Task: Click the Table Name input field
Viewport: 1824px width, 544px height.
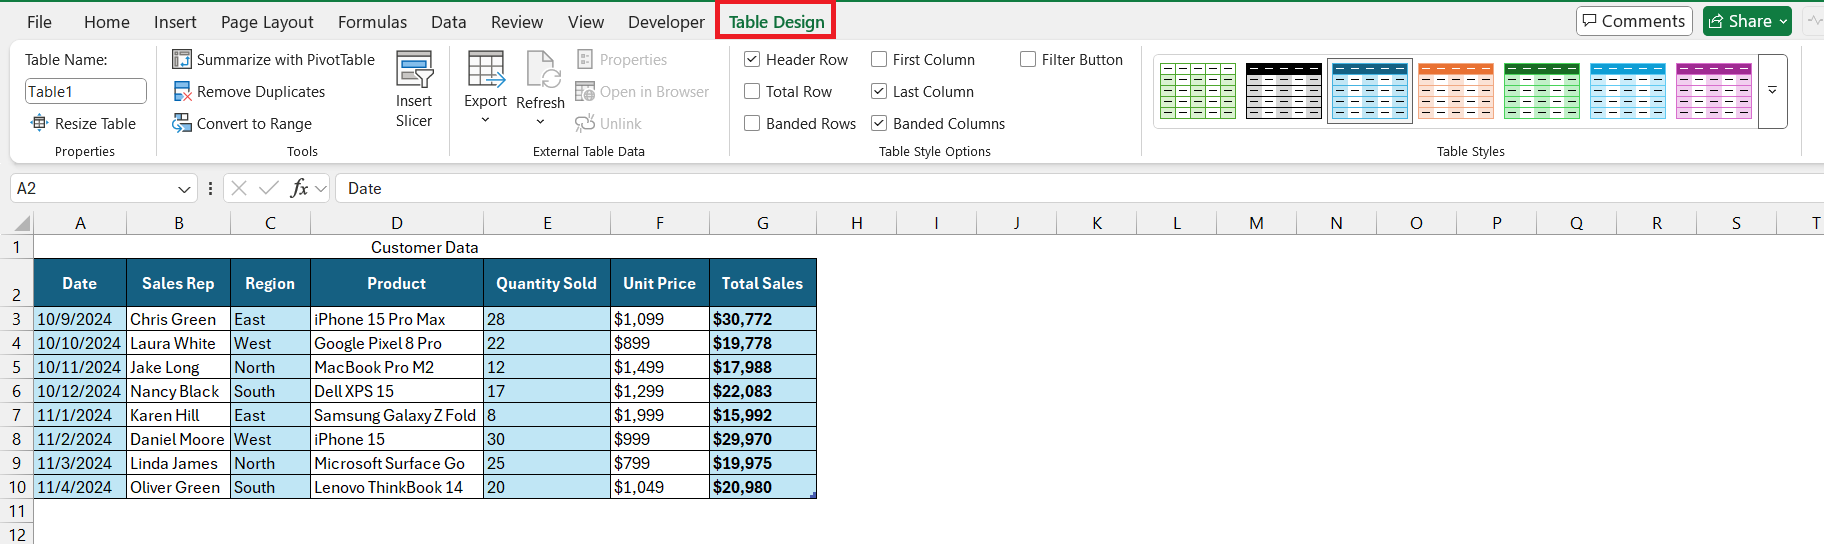Action: tap(86, 91)
